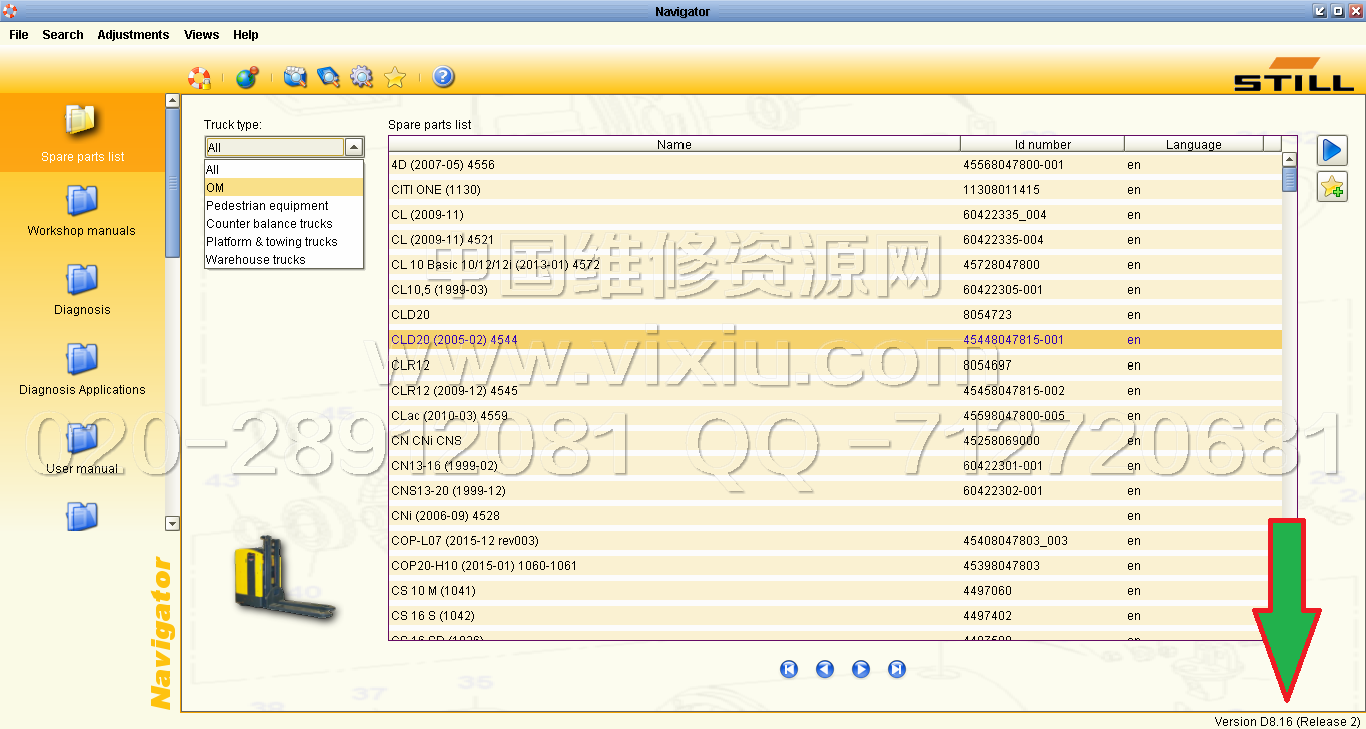Go to the previous page of list

[825, 669]
